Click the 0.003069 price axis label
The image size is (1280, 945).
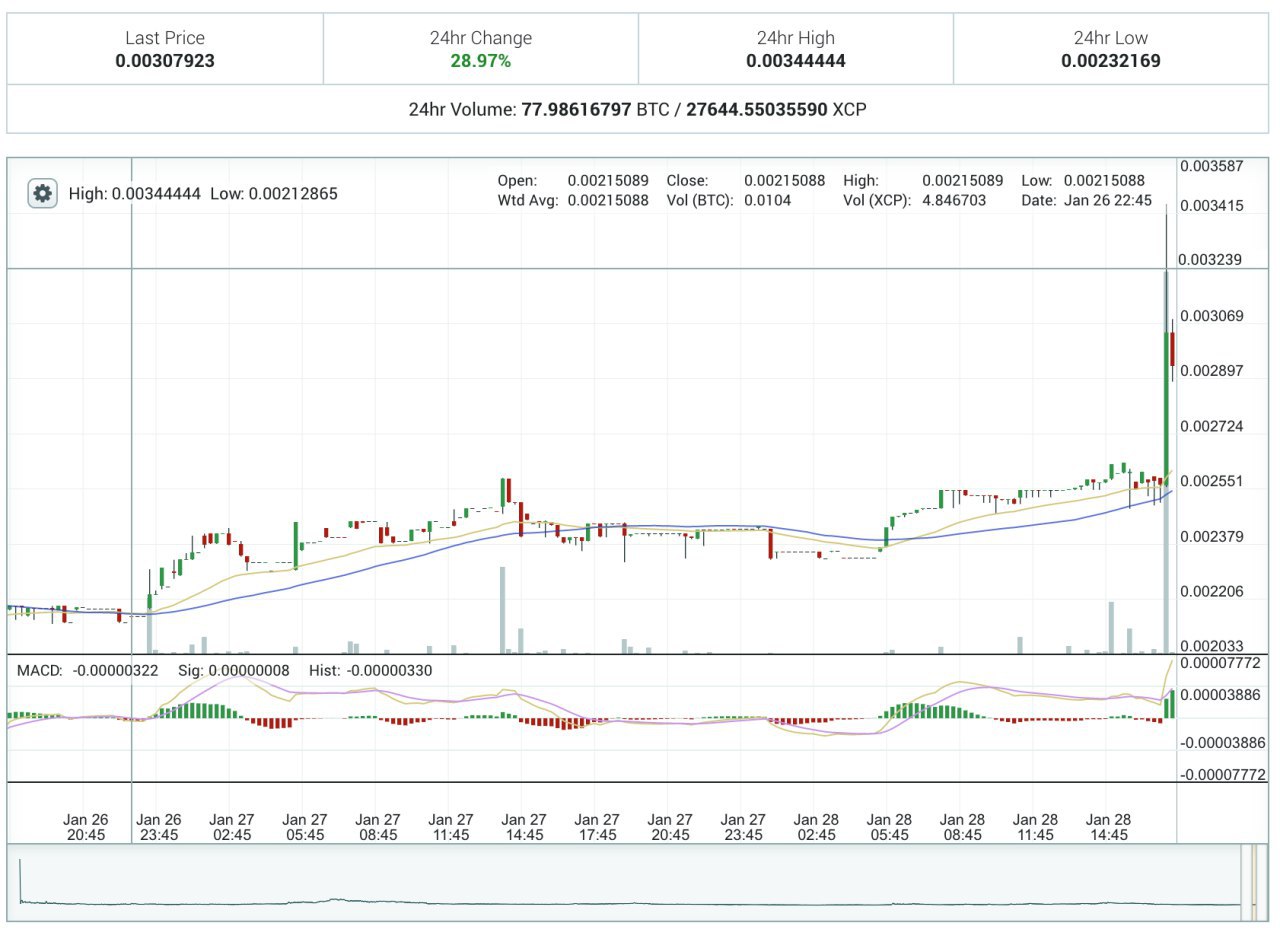coord(1211,316)
